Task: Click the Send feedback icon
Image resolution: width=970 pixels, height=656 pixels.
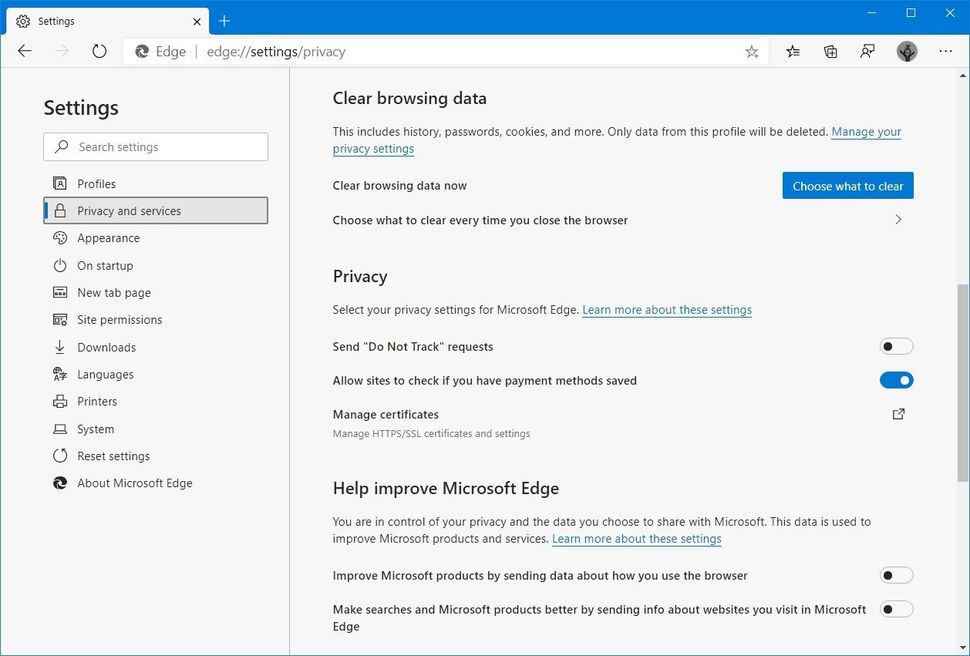Action: 868,51
